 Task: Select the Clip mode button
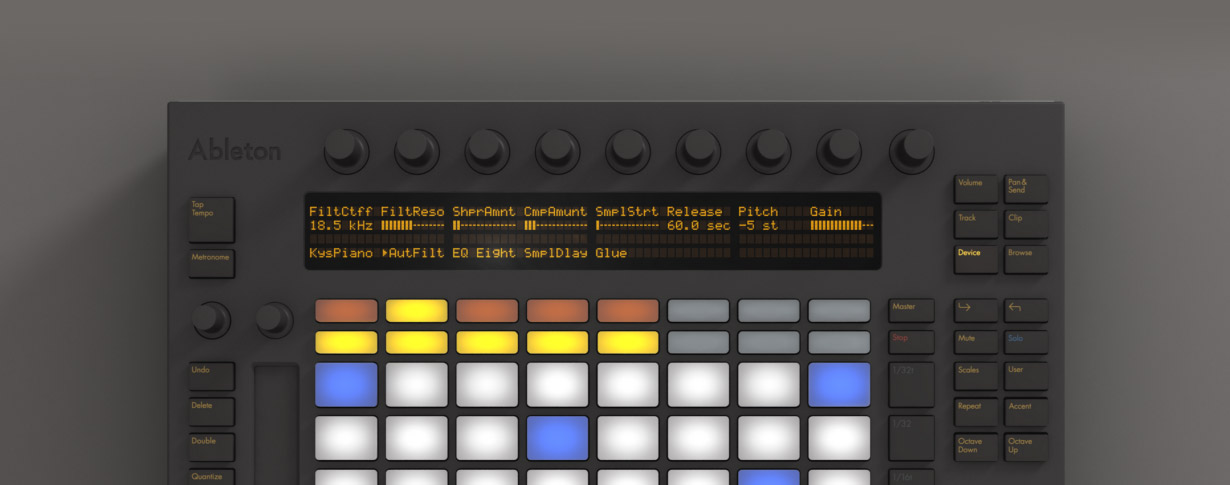pyautogui.click(x=1026, y=224)
